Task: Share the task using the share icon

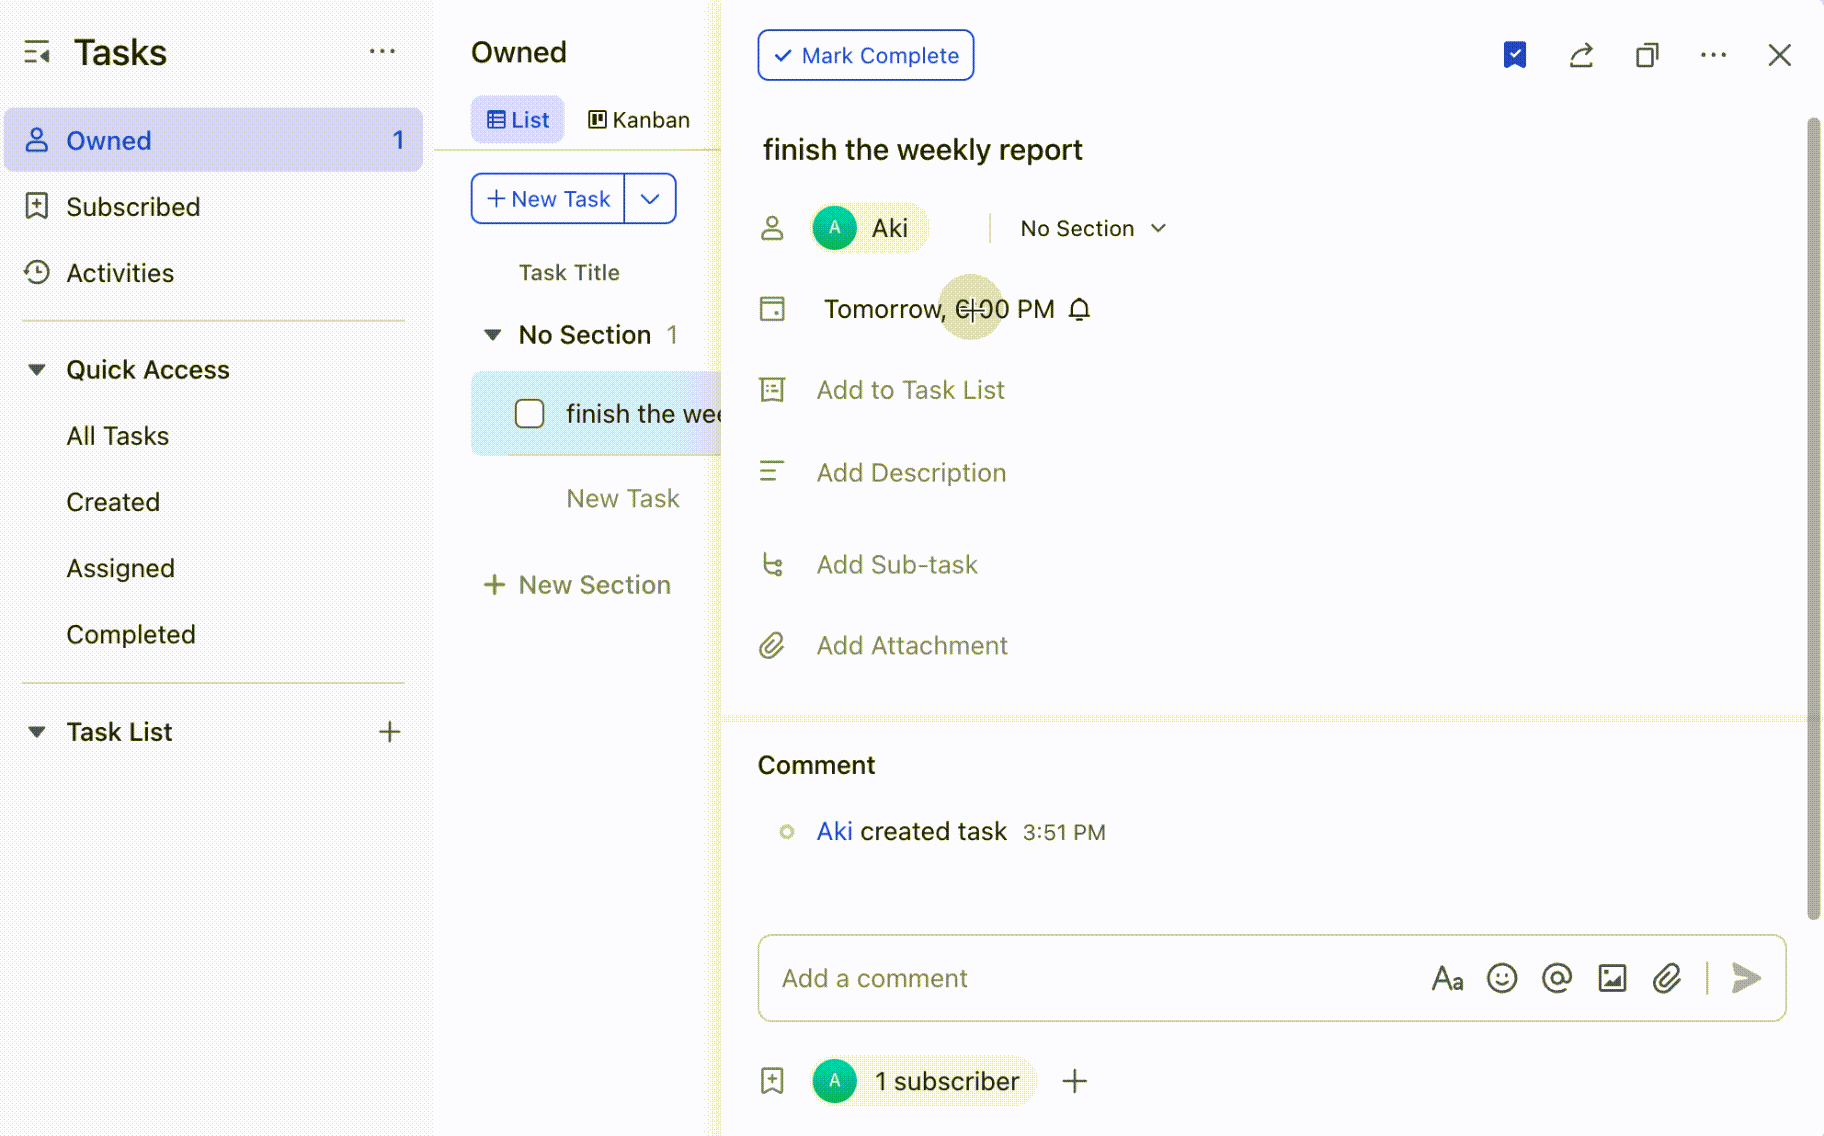Action: pyautogui.click(x=1580, y=55)
